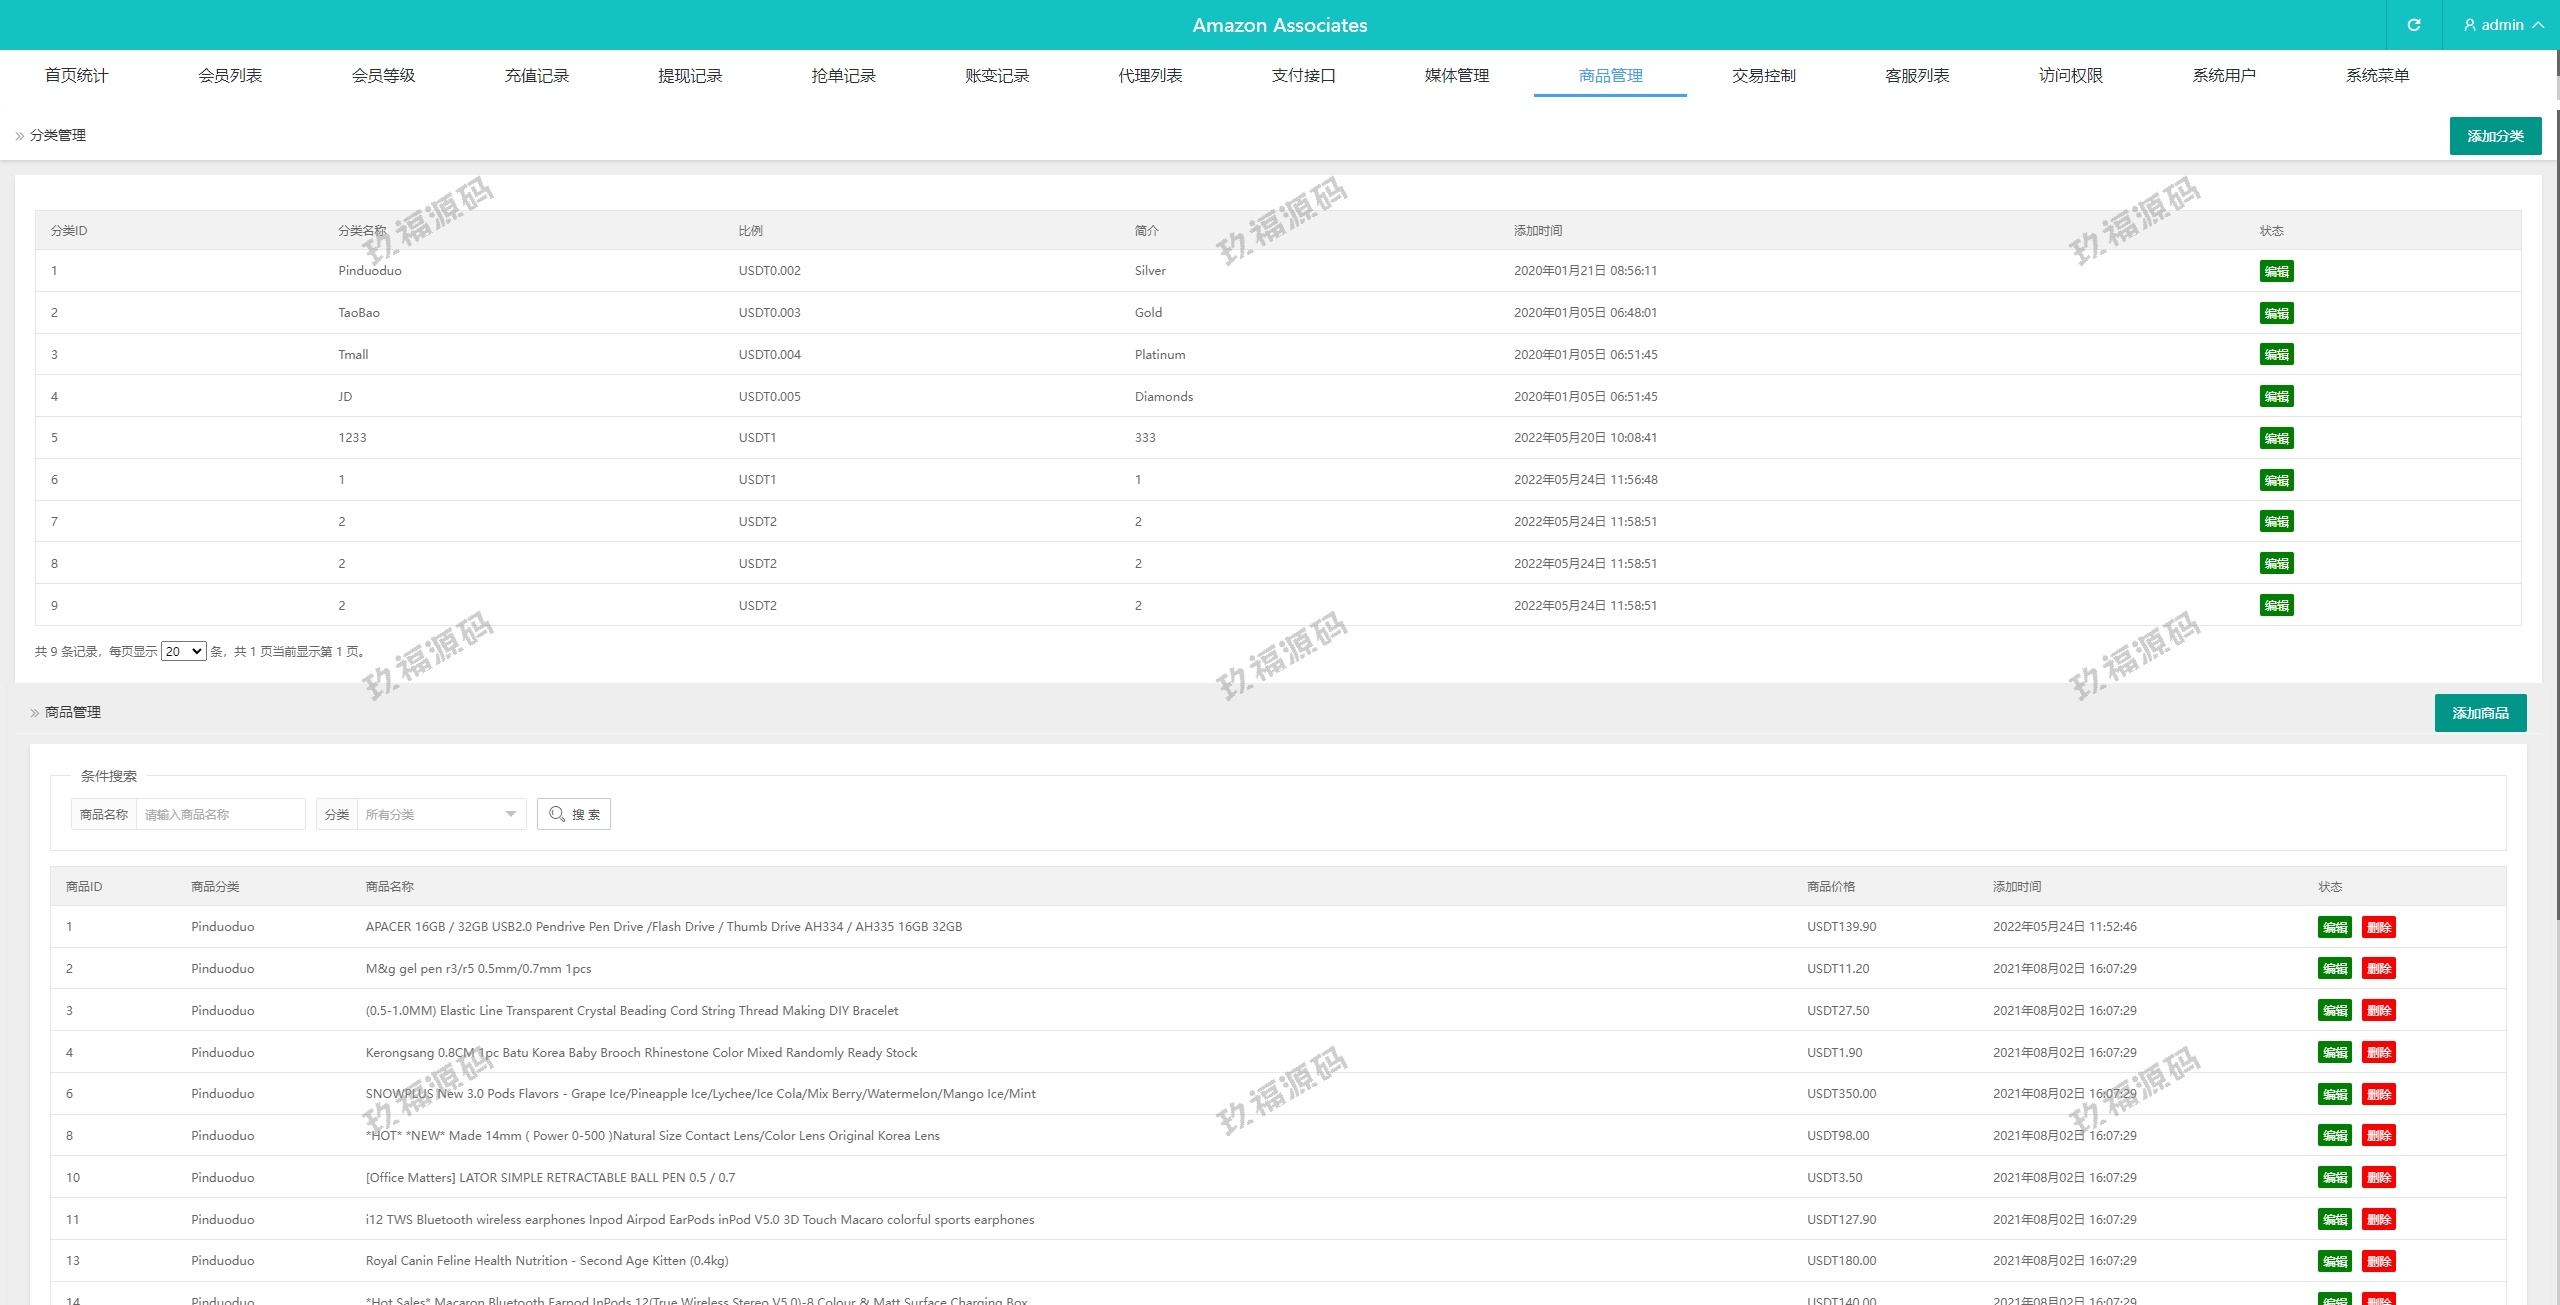Viewport: 2560px width, 1305px height.
Task: Click the 添加商品 button
Action: (2479, 713)
